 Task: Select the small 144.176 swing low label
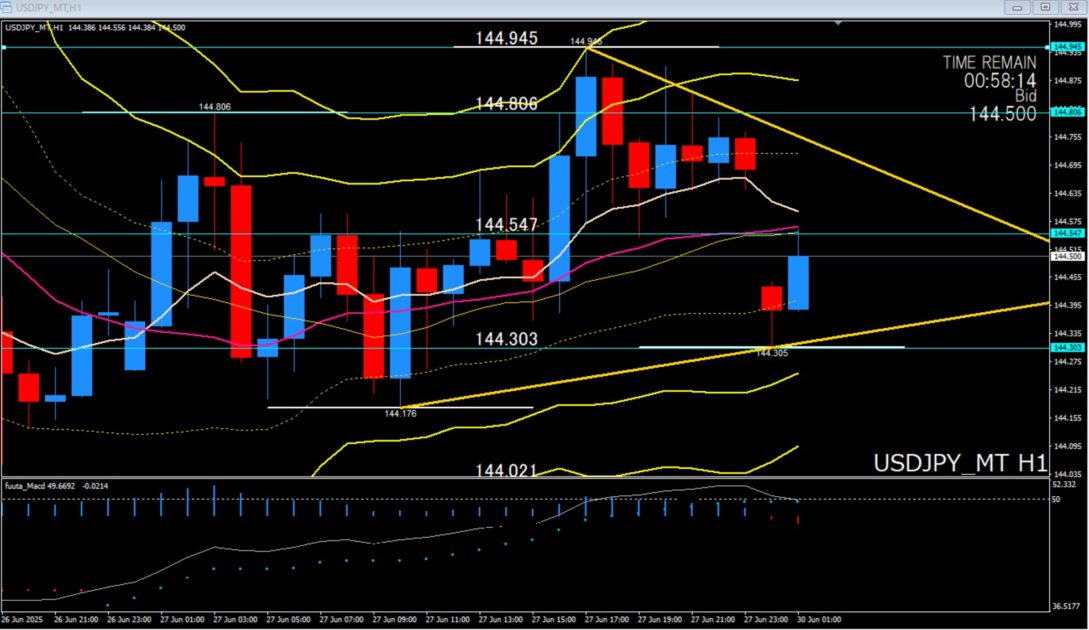400,413
